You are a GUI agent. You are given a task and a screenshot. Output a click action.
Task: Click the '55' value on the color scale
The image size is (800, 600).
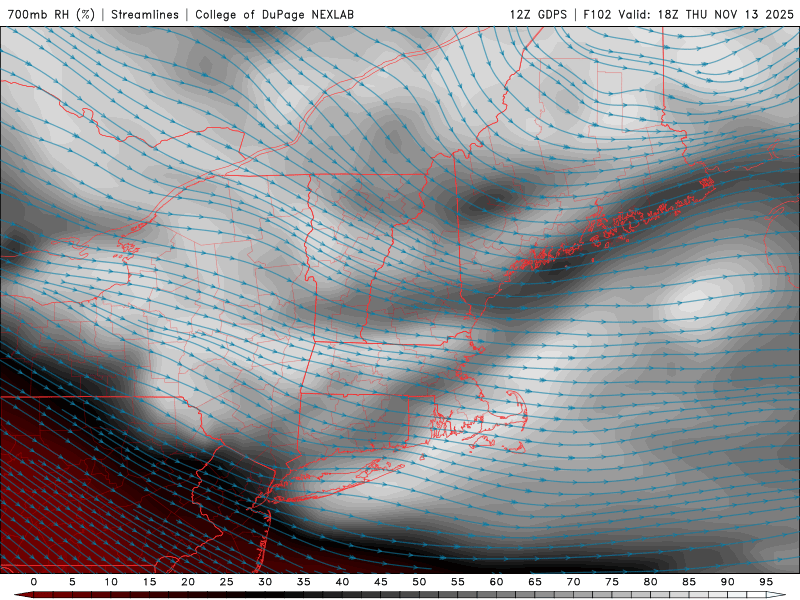[458, 582]
